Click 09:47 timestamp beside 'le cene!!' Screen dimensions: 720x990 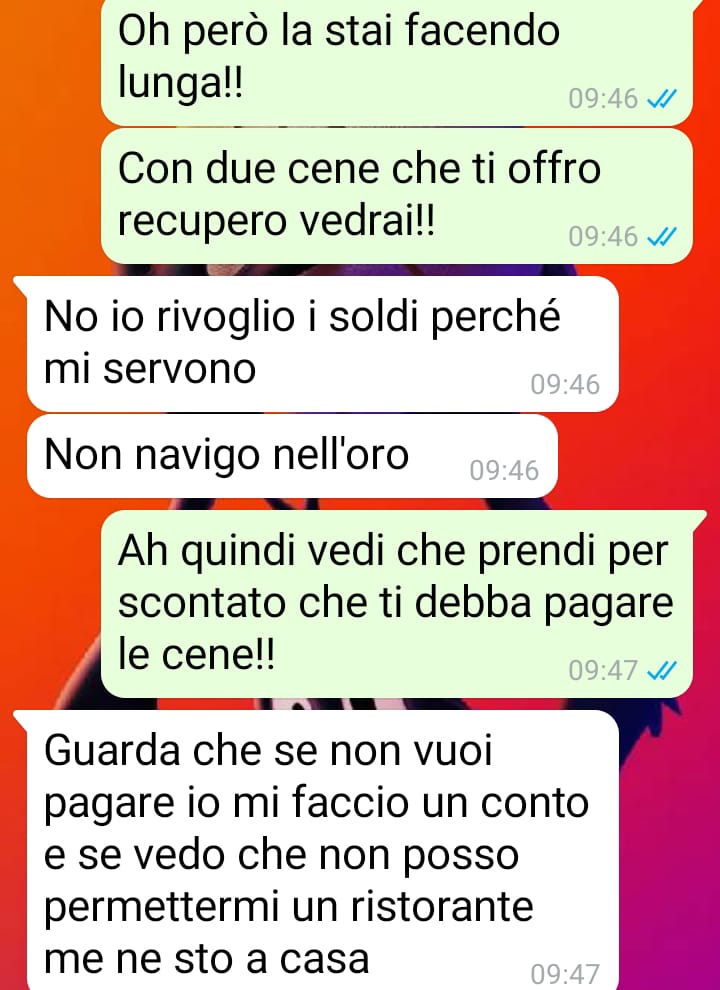(x=603, y=671)
